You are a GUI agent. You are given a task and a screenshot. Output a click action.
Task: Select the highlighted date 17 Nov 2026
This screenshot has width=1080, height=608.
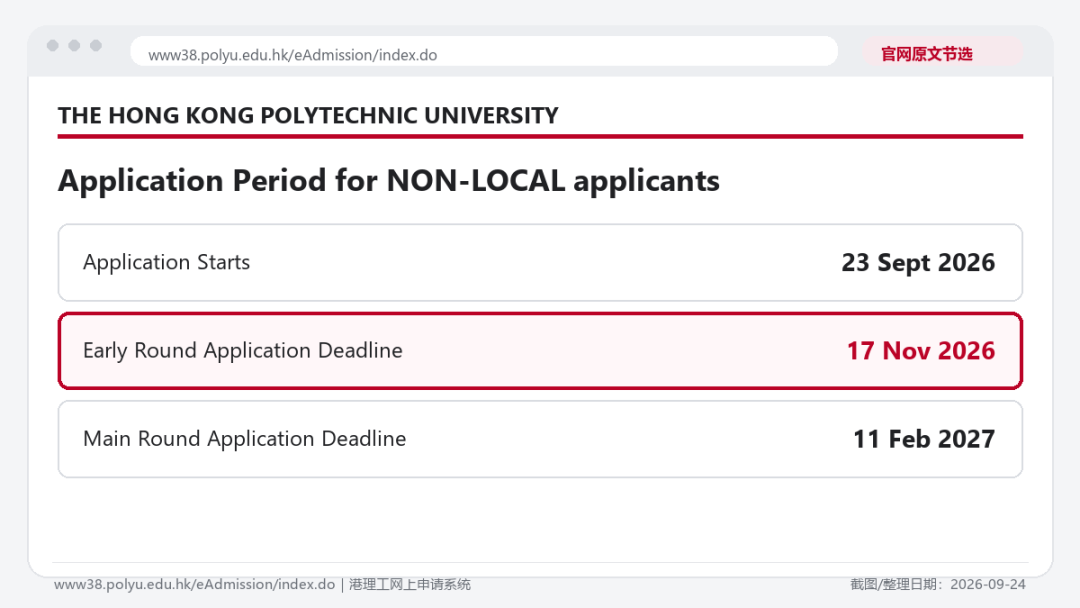pos(920,350)
